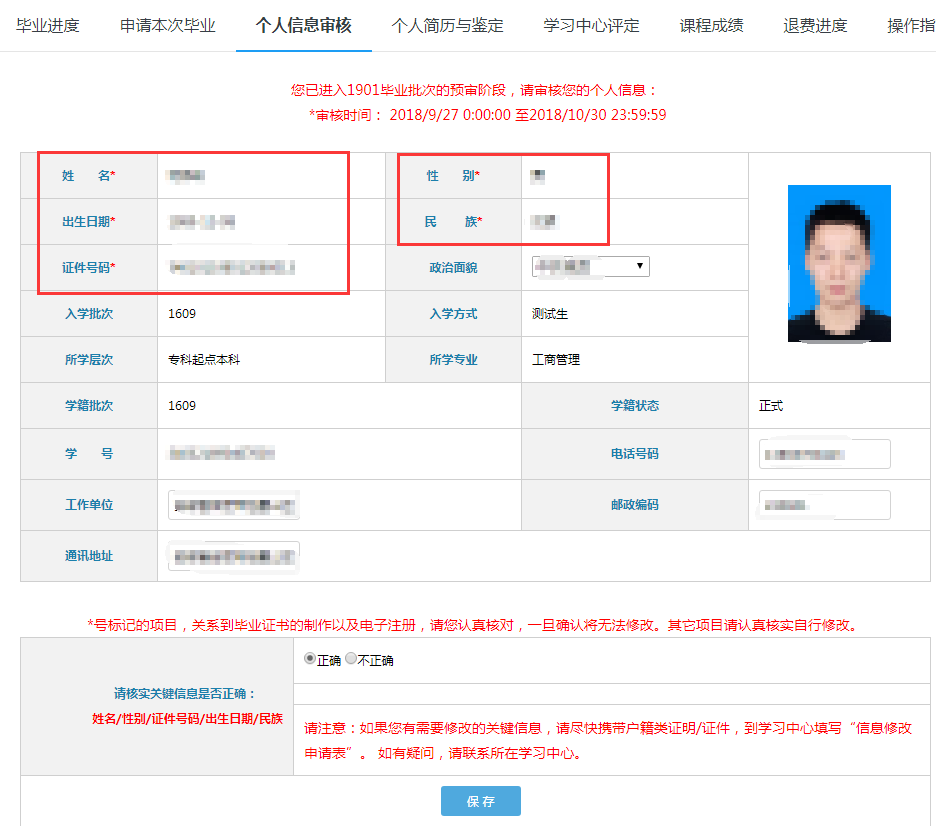Image resolution: width=936 pixels, height=826 pixels.
Task: Select the 个人信息审核 tab
Action: tap(303, 26)
